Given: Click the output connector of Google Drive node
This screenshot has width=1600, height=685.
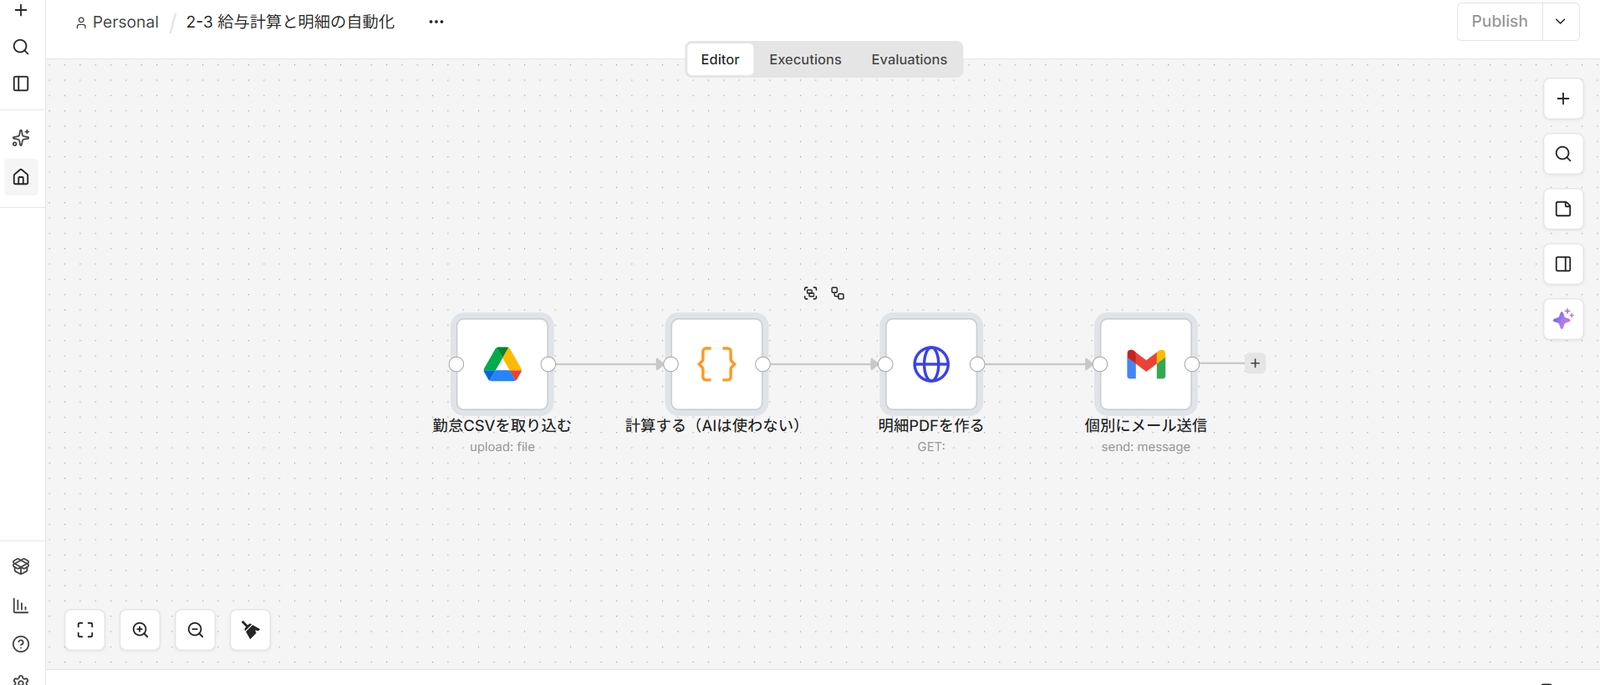Looking at the screenshot, I should [x=548, y=364].
